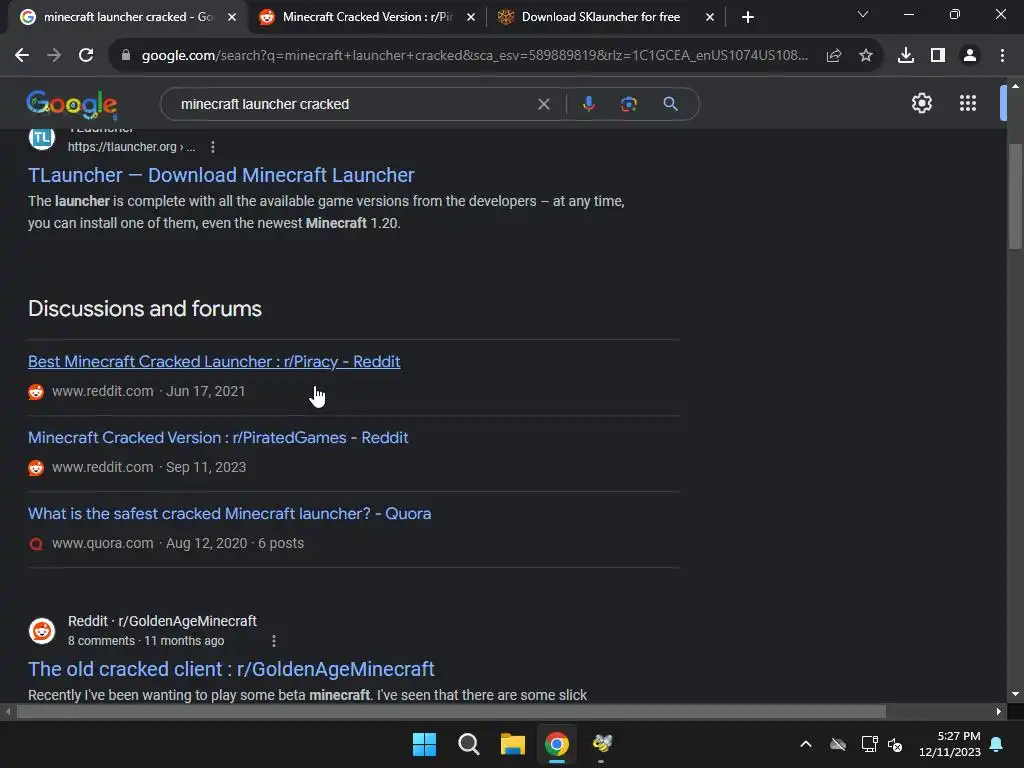Click OneDrive cloud tray icon
Viewport: 1024px width, 768px height.
[838, 744]
